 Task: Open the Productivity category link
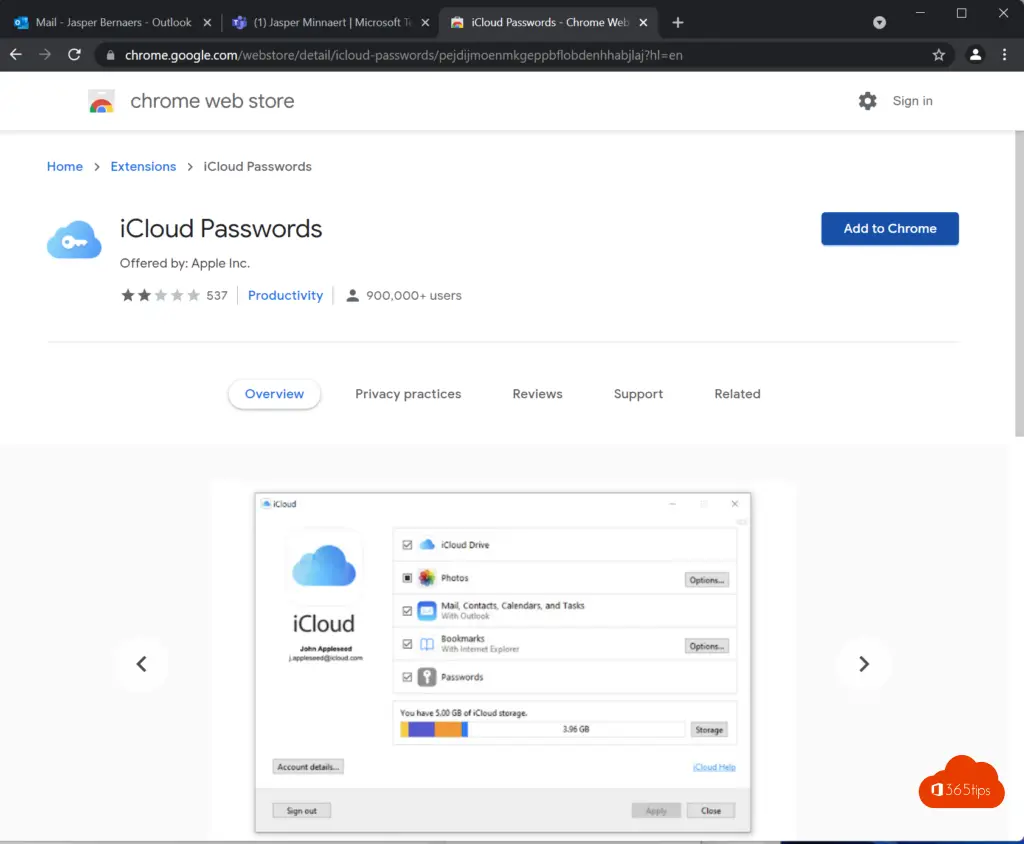coord(285,295)
